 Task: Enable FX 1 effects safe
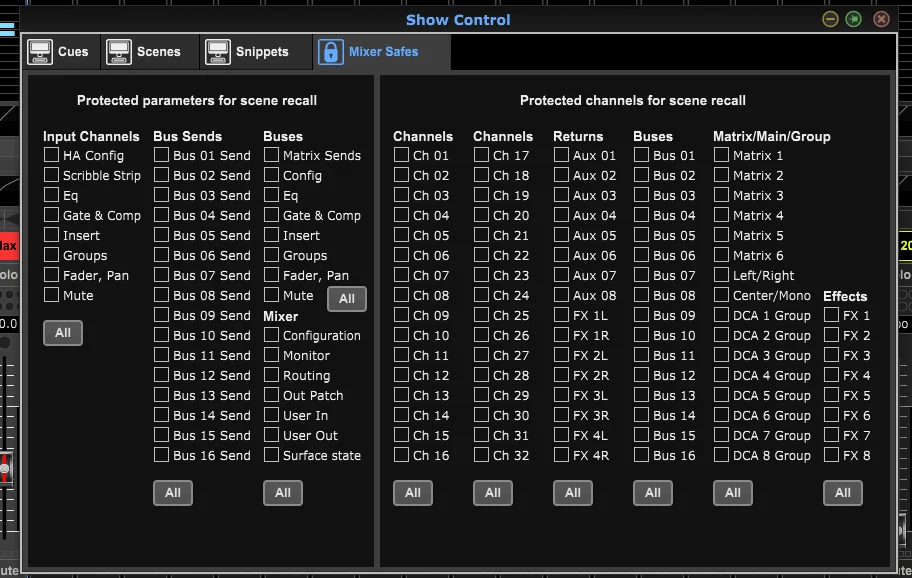(831, 315)
